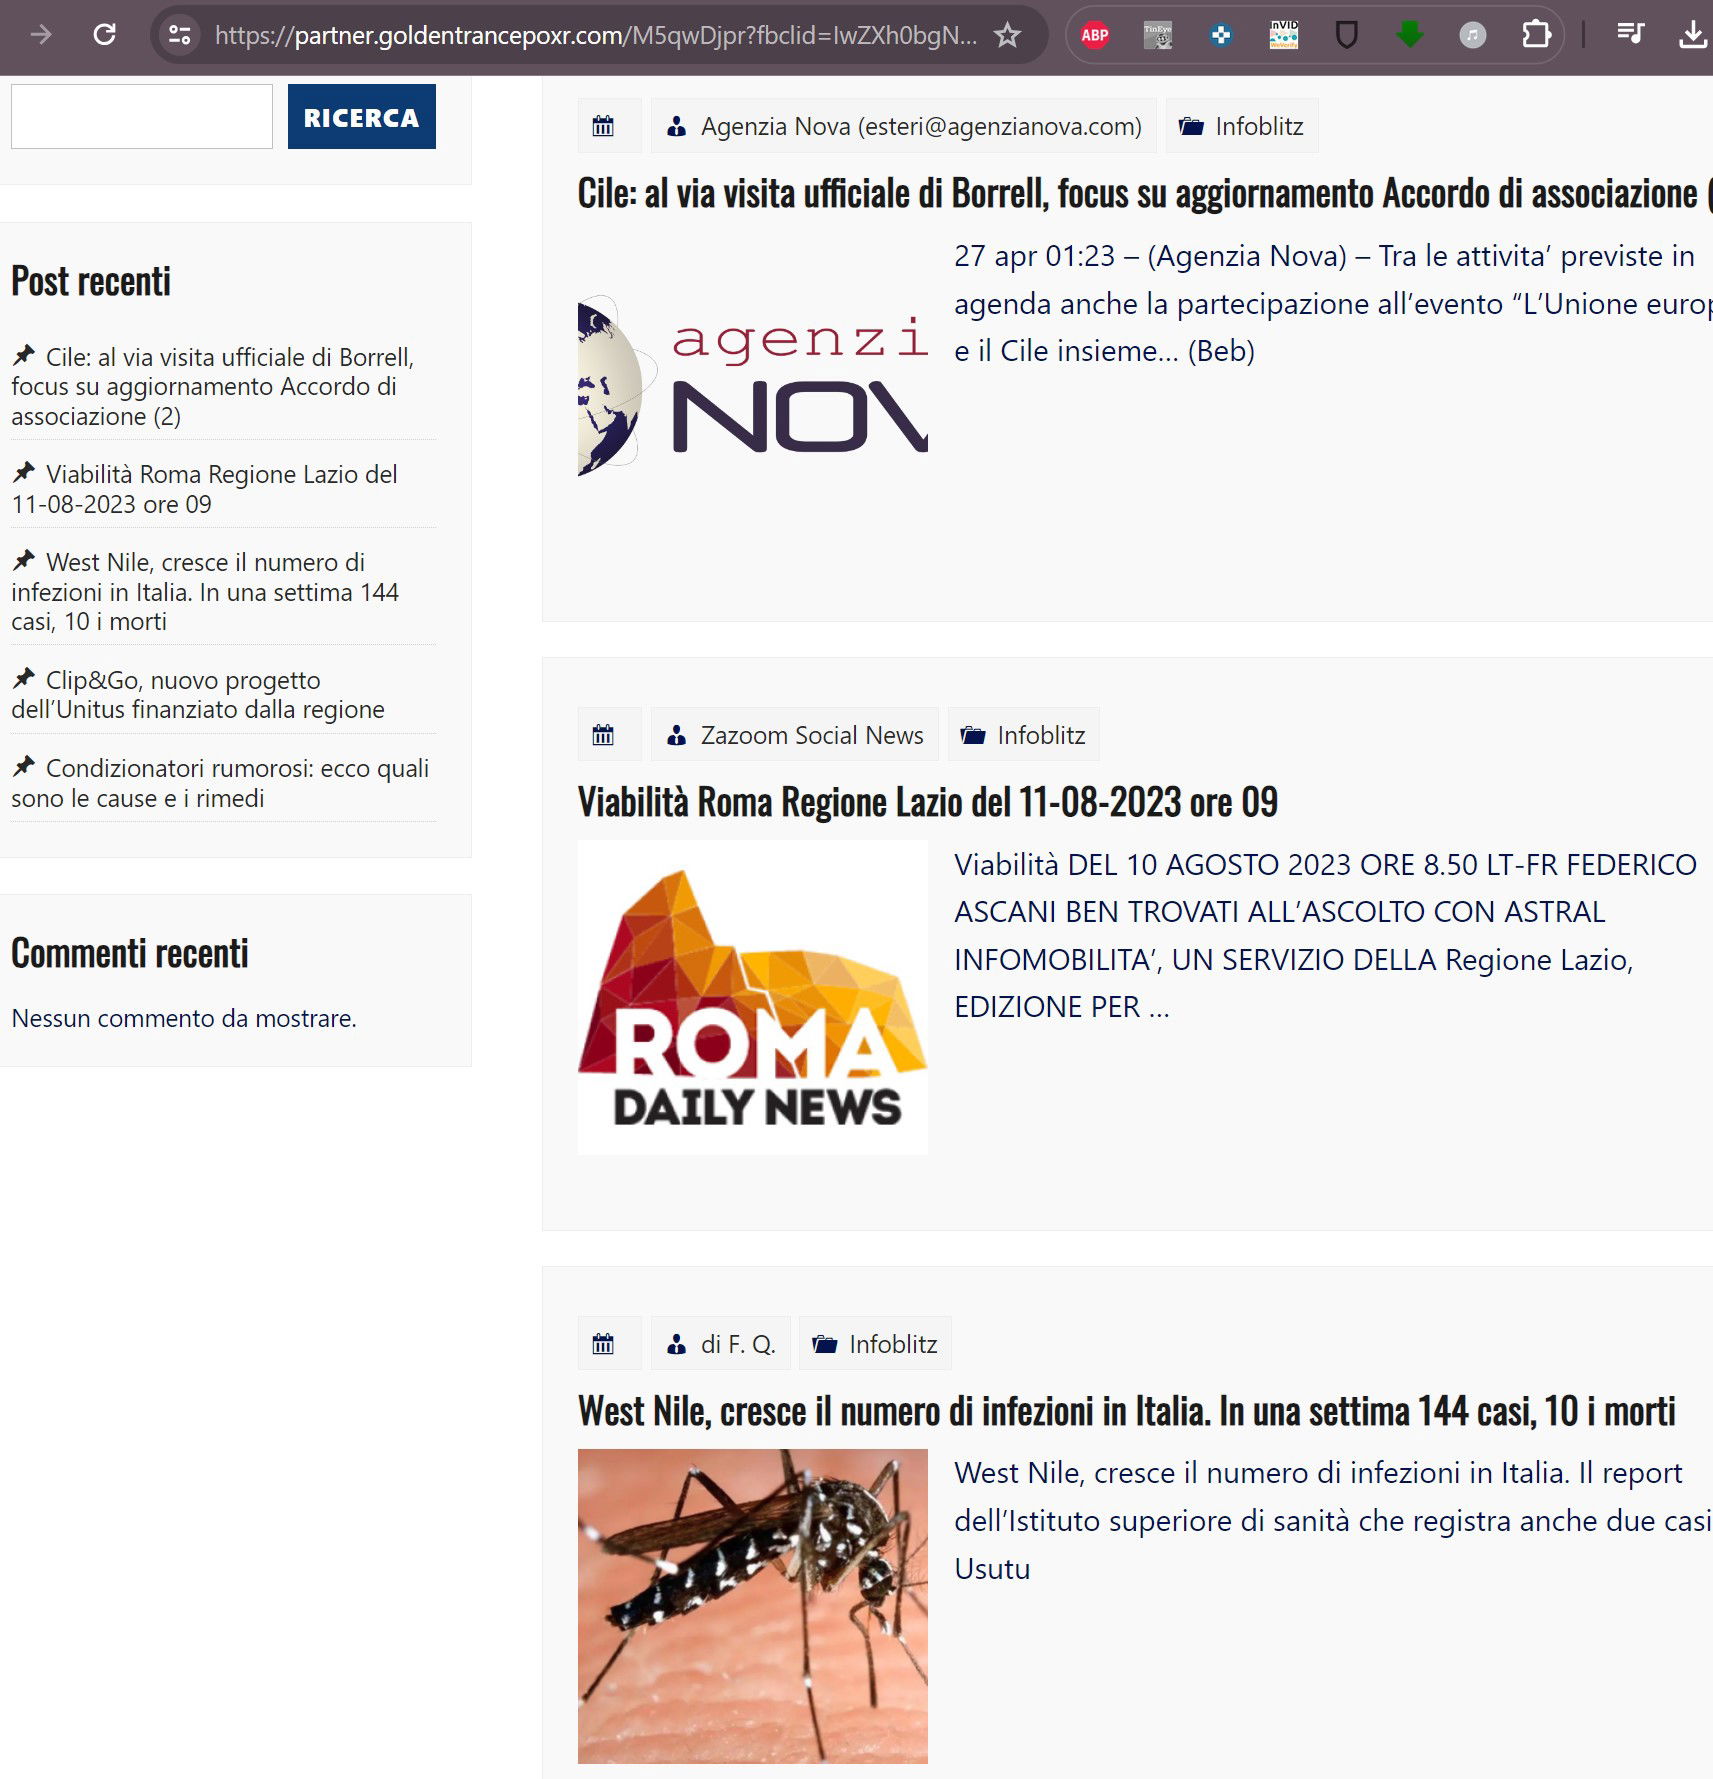
Task: Open the Zazoom Social News author link
Action: tap(811, 736)
